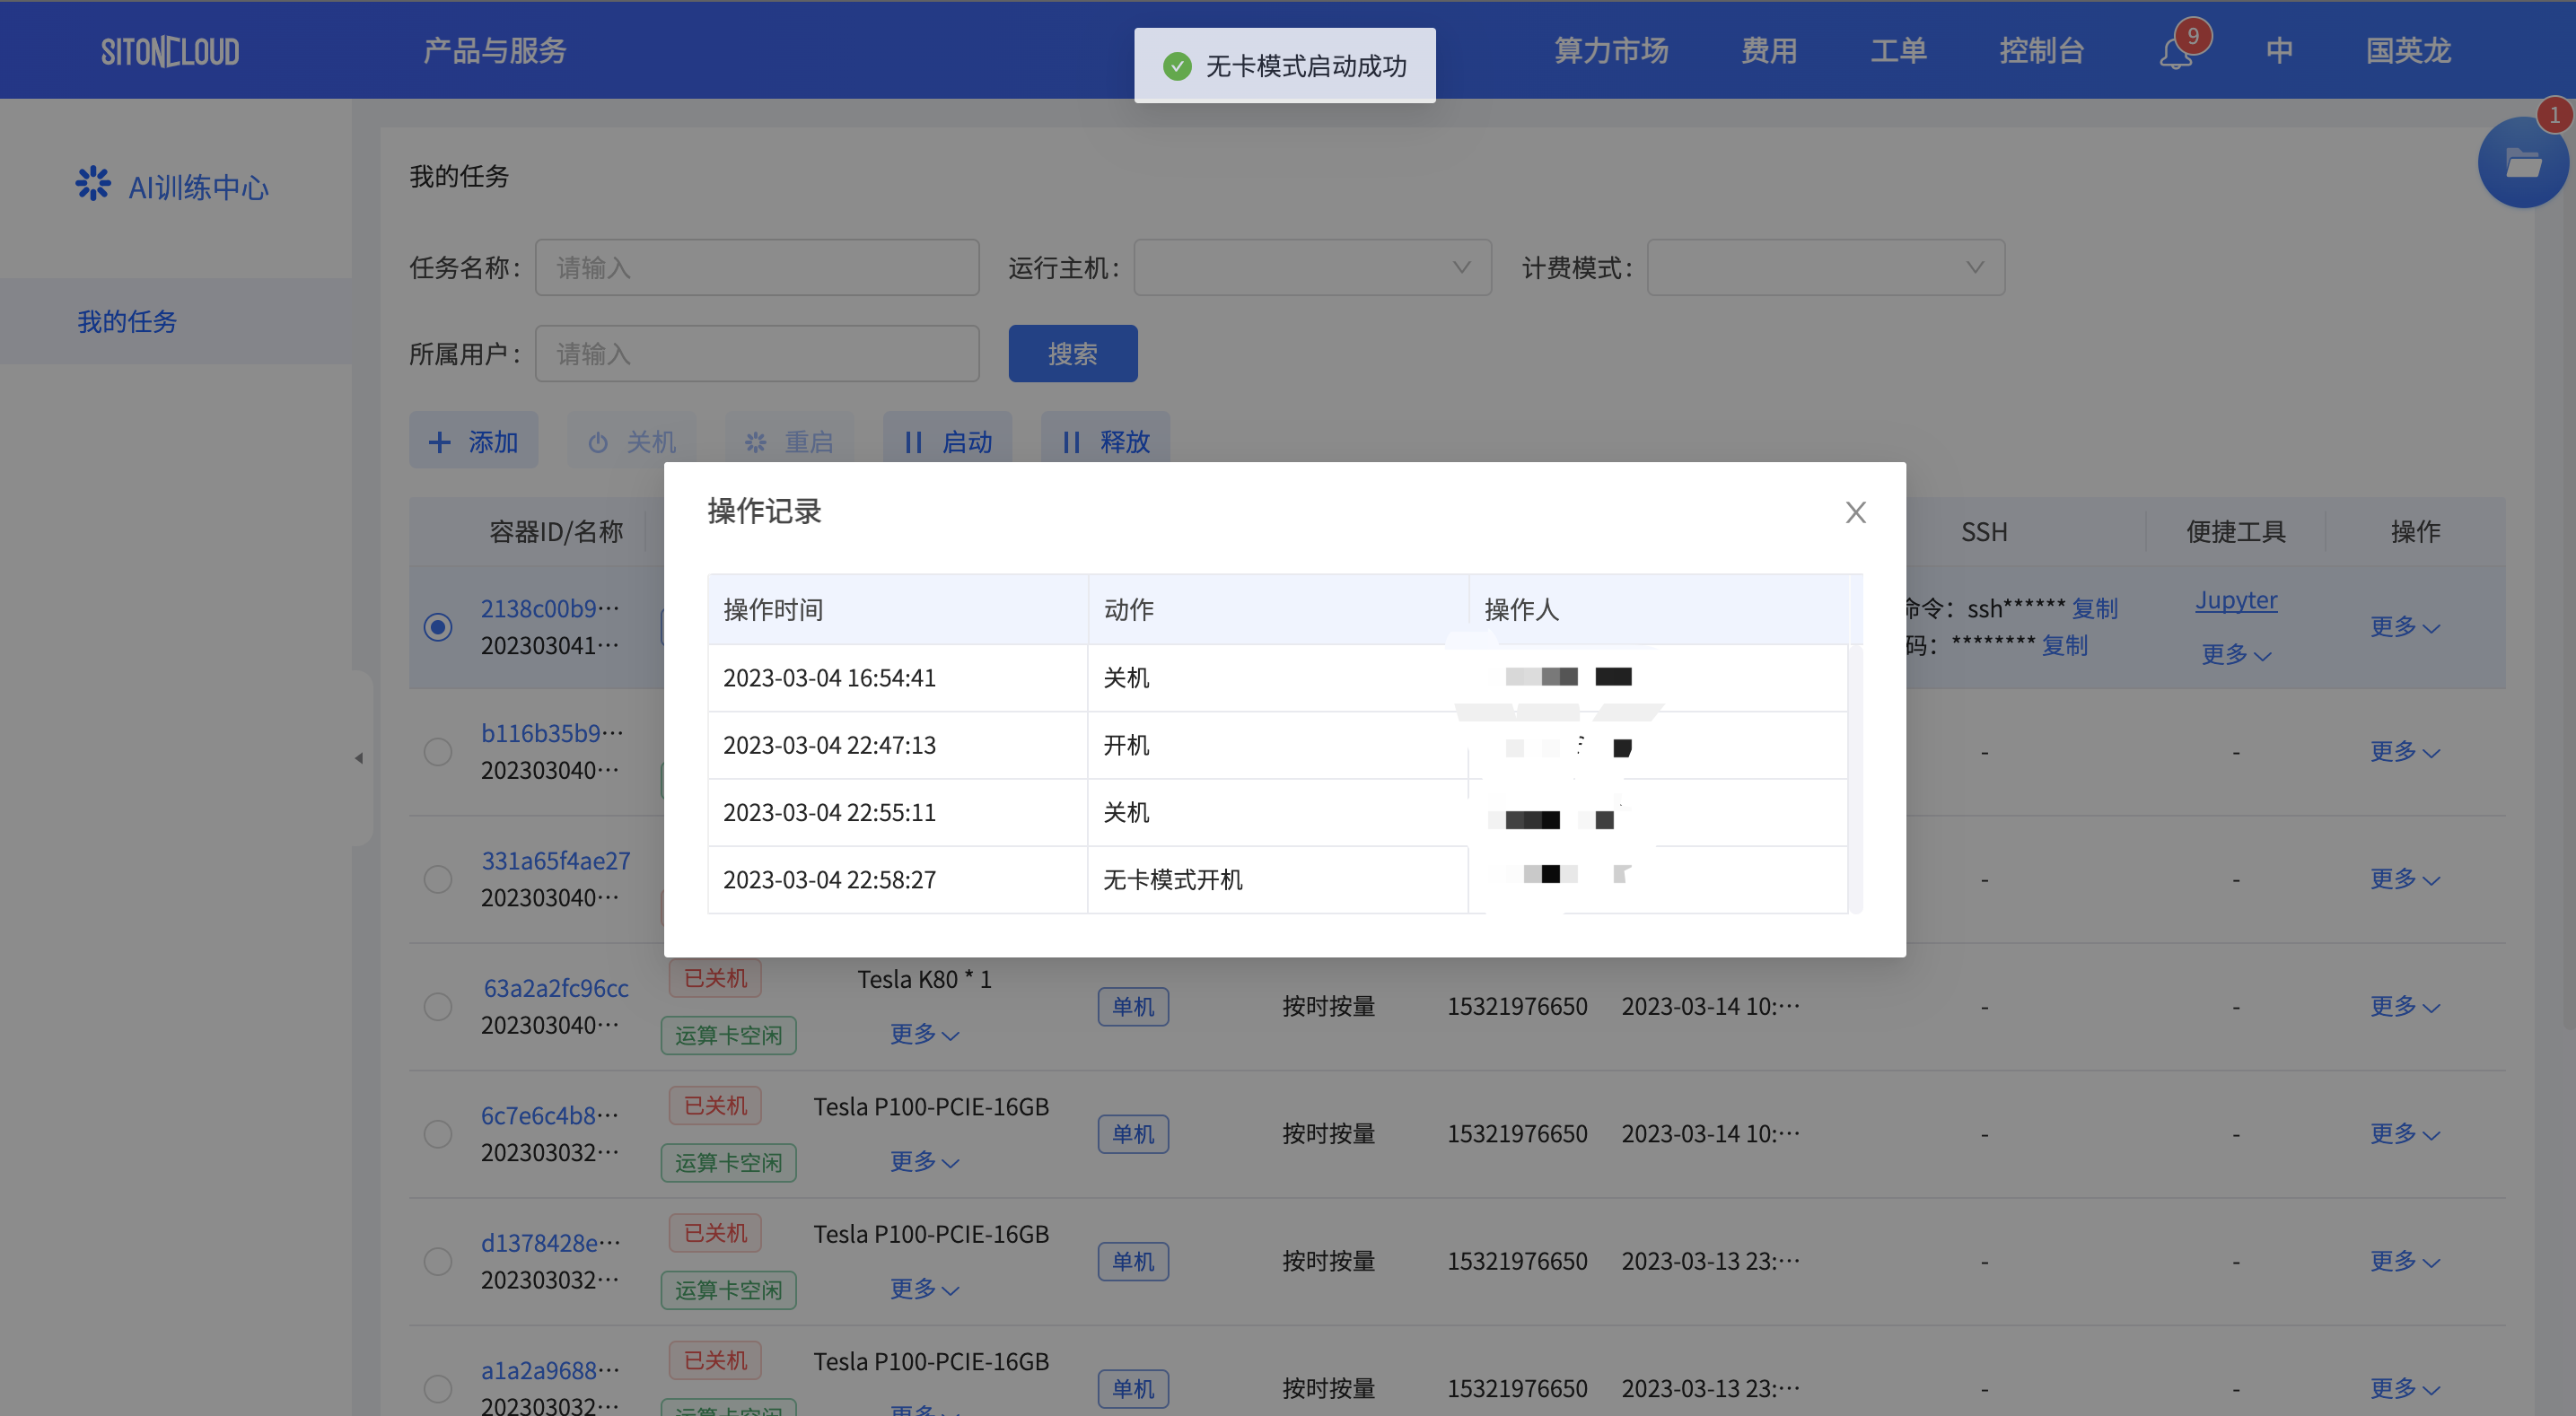Open the 运行主机 dropdown
The height and width of the screenshot is (1416, 2576).
[x=1312, y=267]
